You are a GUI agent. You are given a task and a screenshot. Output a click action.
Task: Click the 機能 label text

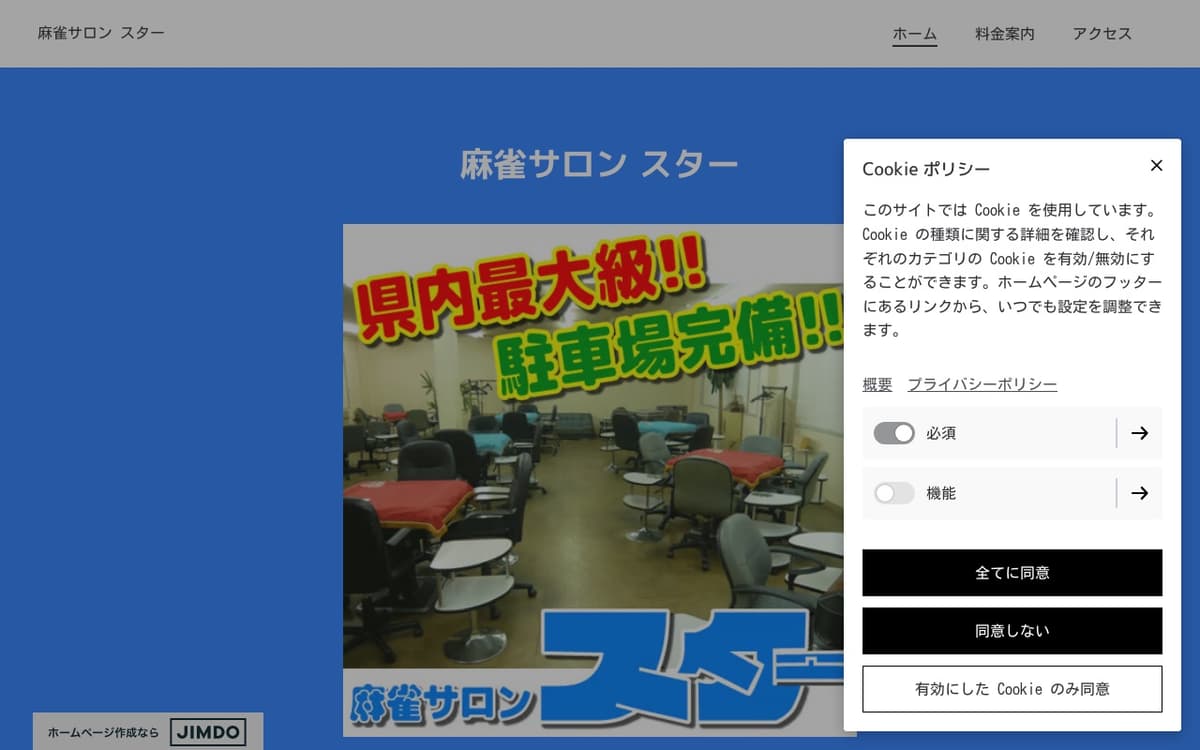[x=941, y=493]
